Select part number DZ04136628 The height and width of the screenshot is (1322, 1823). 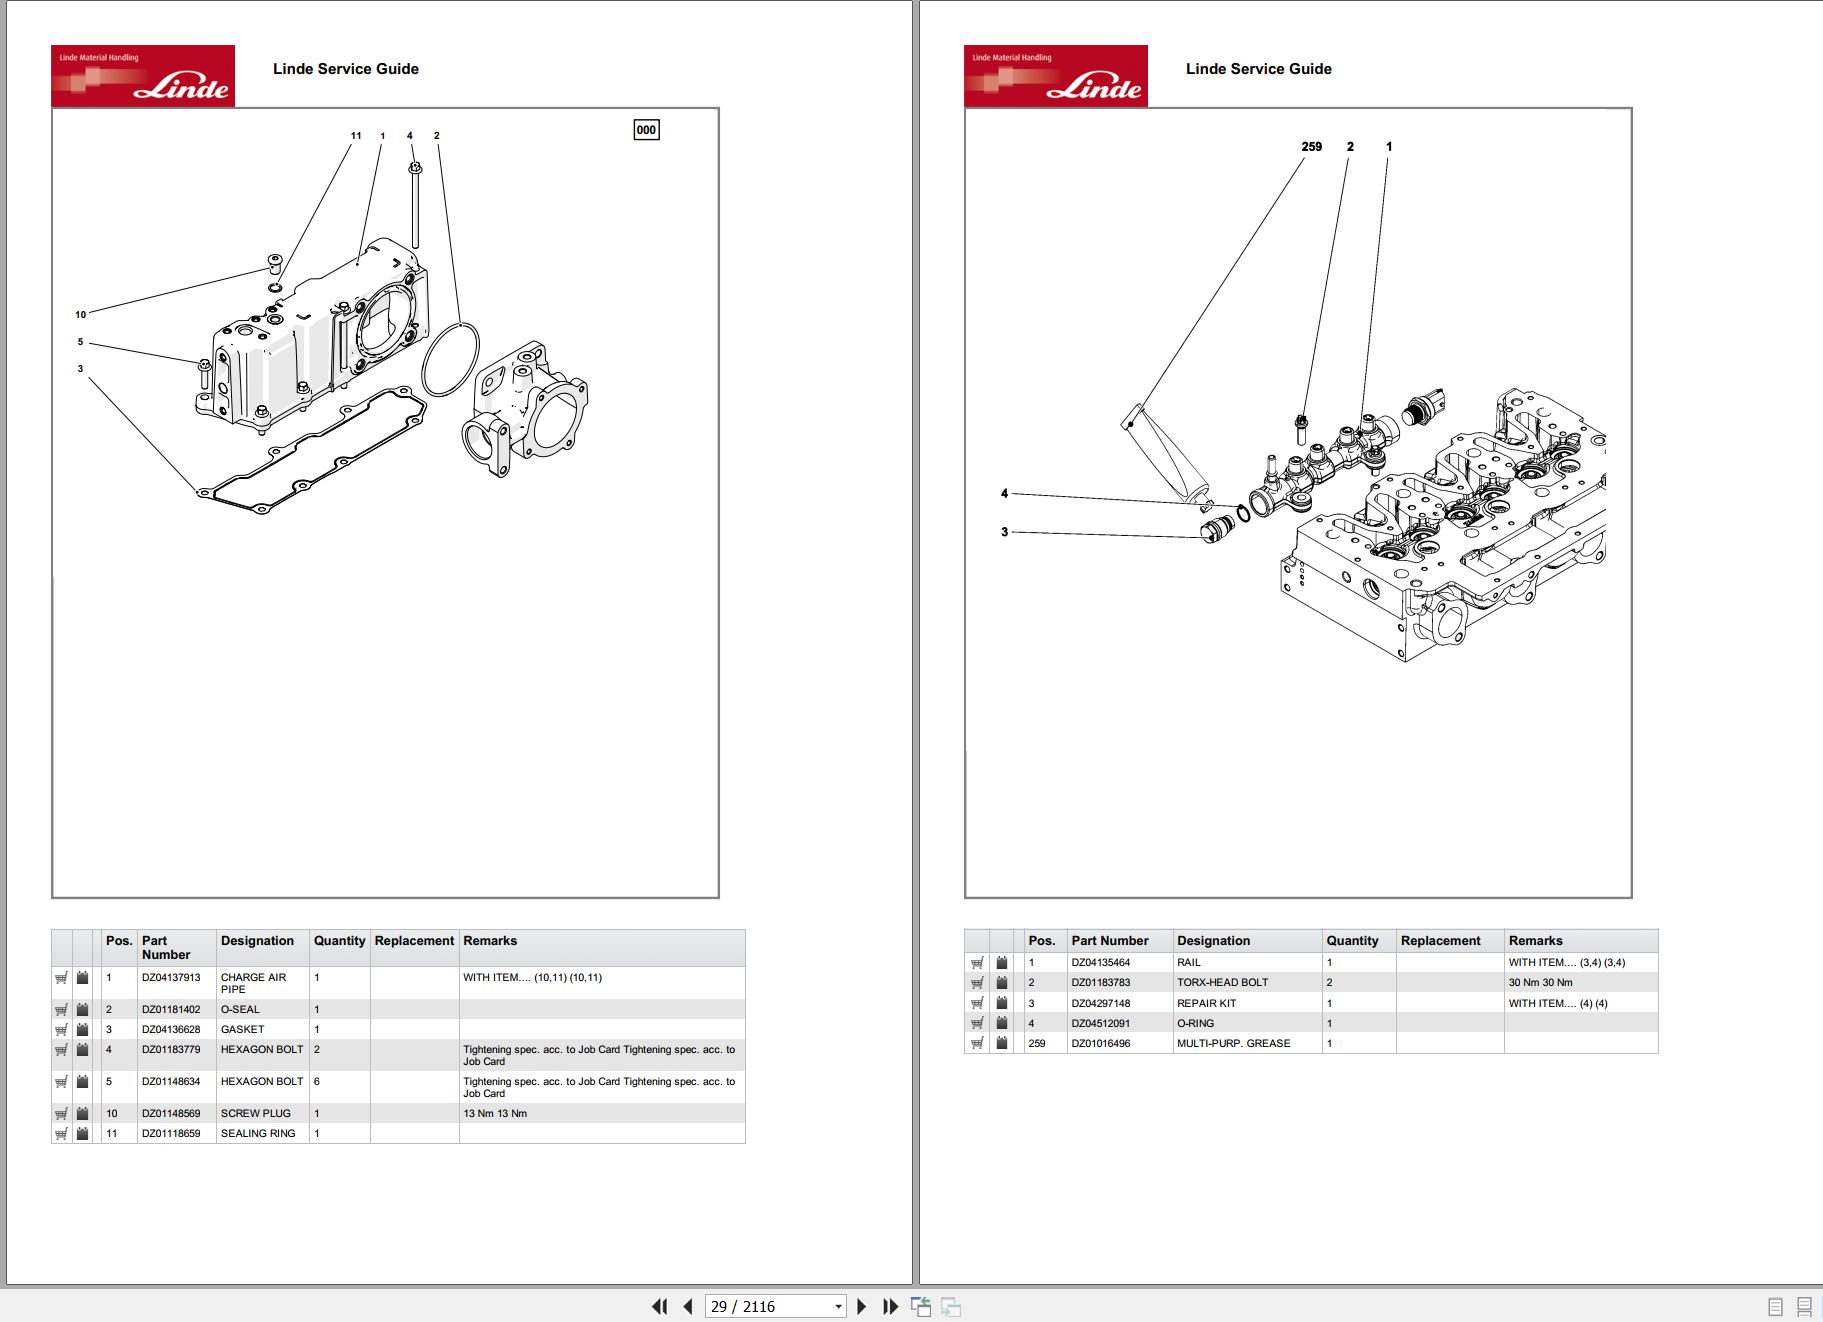point(171,1030)
